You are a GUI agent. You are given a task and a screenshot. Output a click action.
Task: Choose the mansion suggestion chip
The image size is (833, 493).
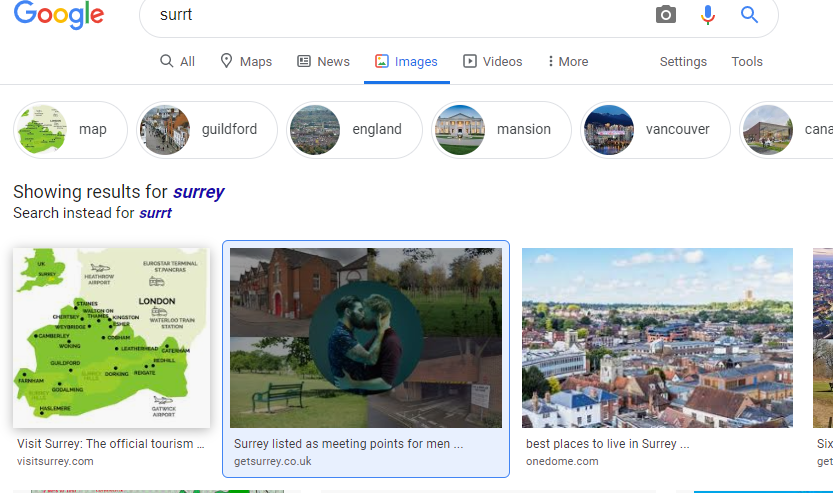point(501,130)
